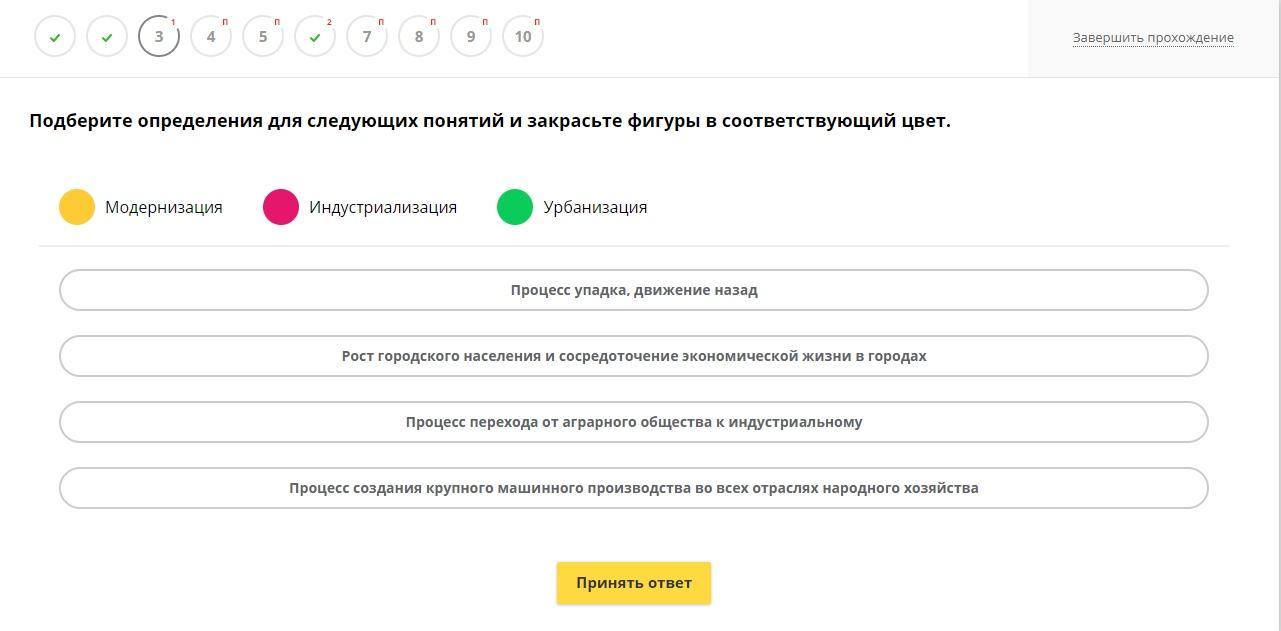Select current question 3 step circle

(159, 37)
